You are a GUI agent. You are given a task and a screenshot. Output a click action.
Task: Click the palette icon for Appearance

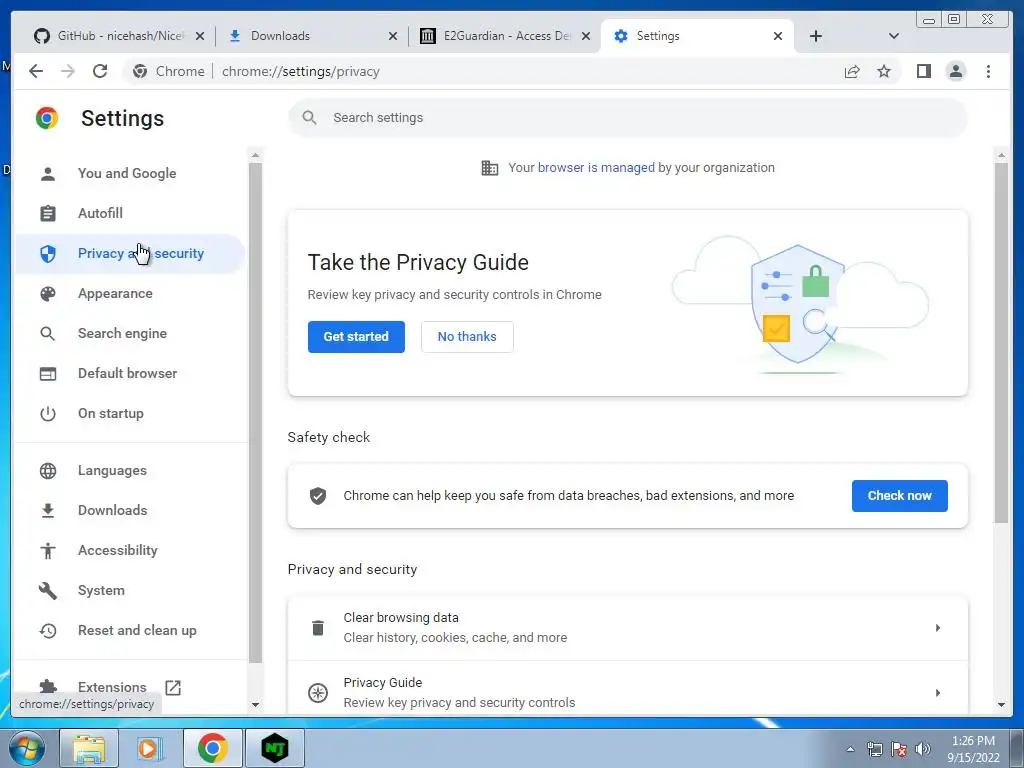[48, 294]
